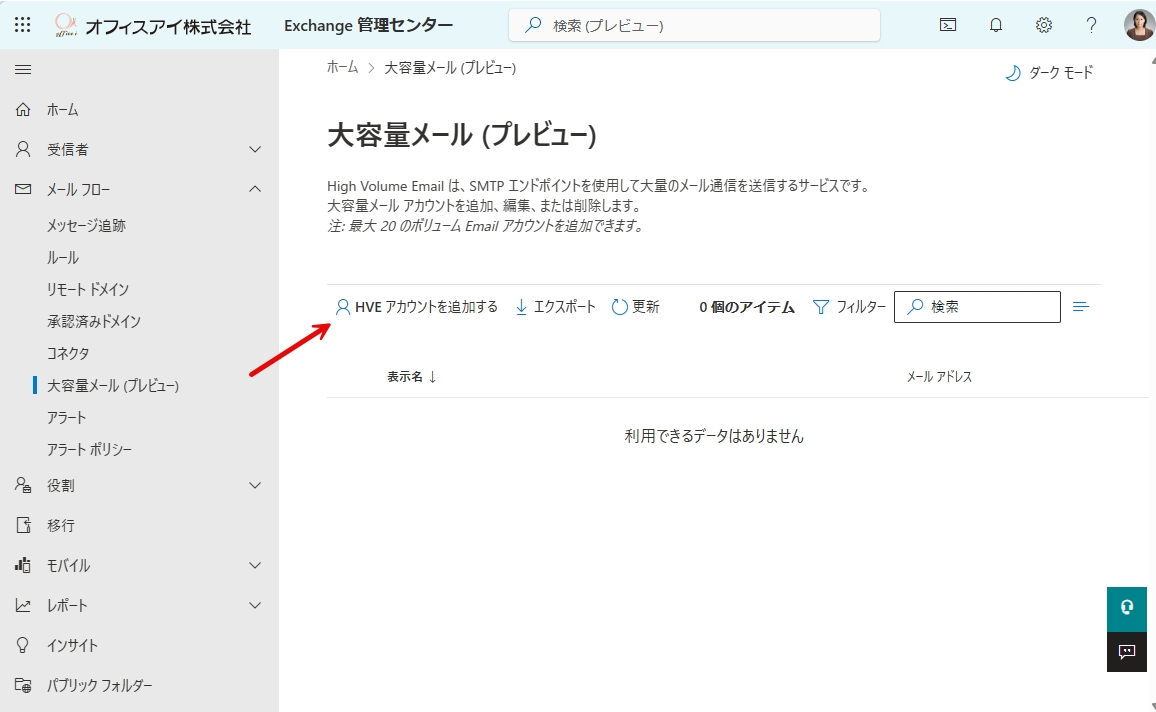This screenshot has width=1156, height=712.
Task: Click the インサイト lightbulb icon
Action: [23, 645]
